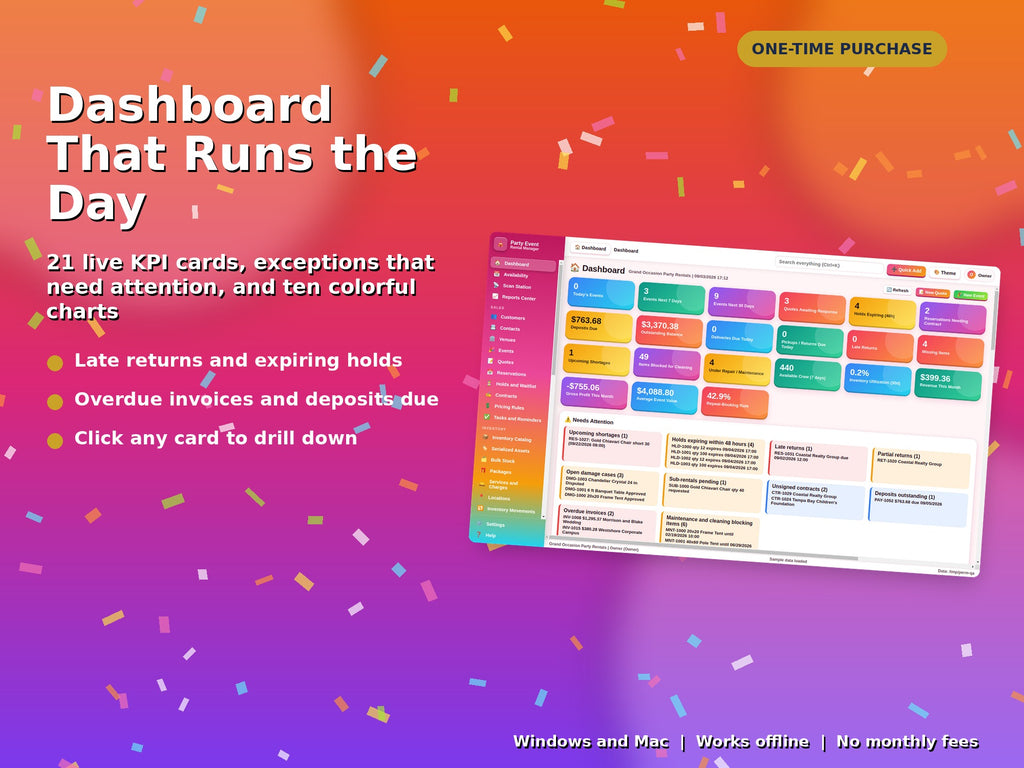Screen dimensions: 1024x768
Task: Click the Search everything field
Action: point(828,264)
